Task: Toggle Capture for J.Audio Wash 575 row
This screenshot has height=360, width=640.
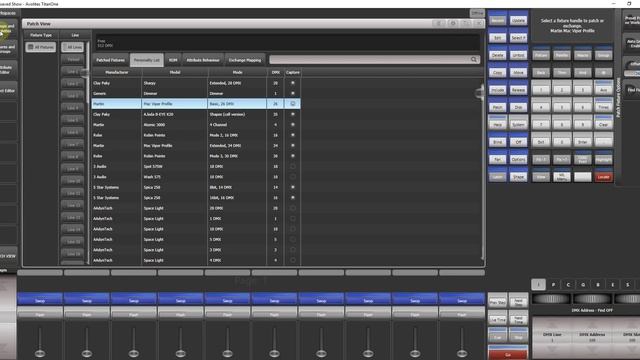Action: click(293, 177)
